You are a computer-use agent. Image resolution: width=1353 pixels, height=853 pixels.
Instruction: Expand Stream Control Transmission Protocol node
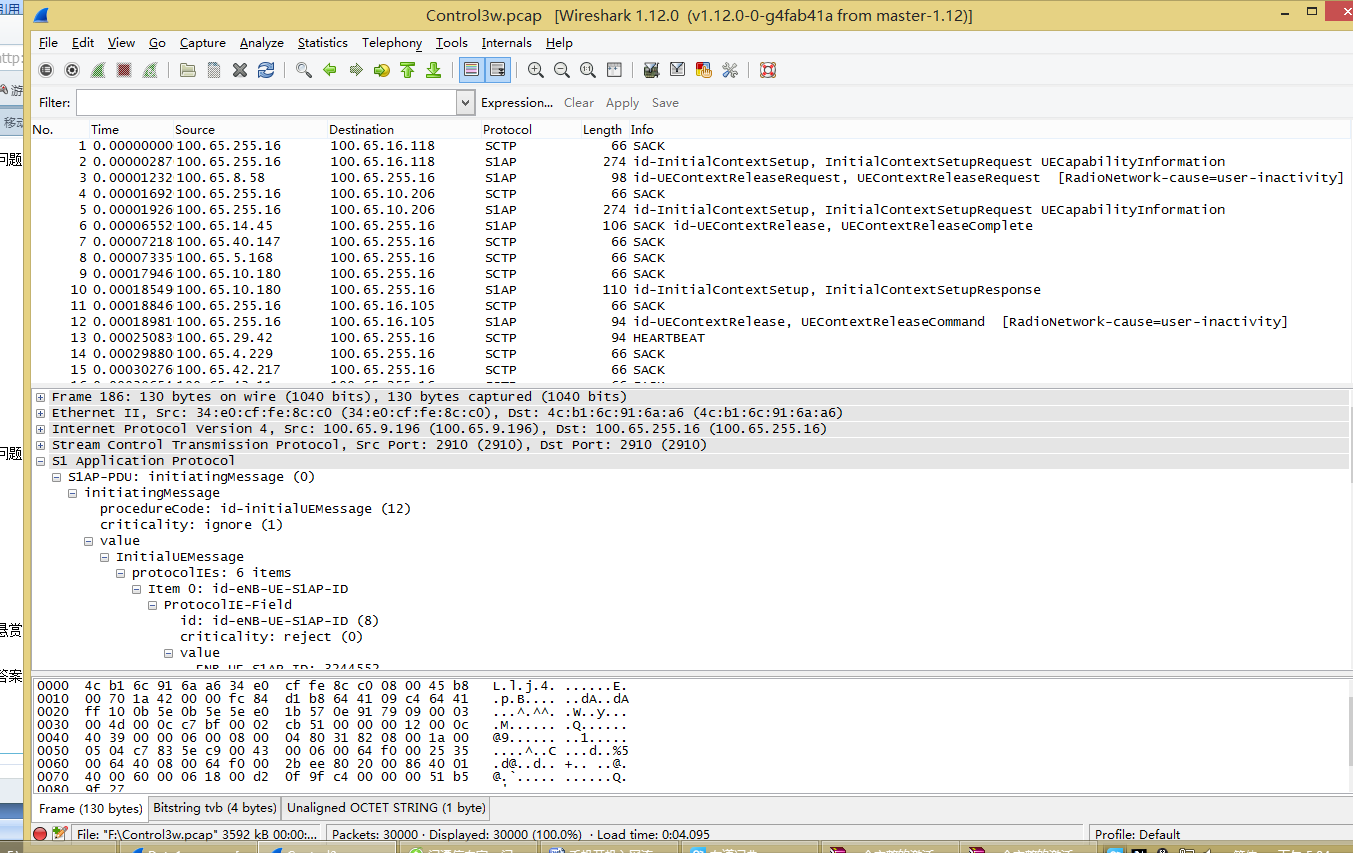tap(41, 445)
